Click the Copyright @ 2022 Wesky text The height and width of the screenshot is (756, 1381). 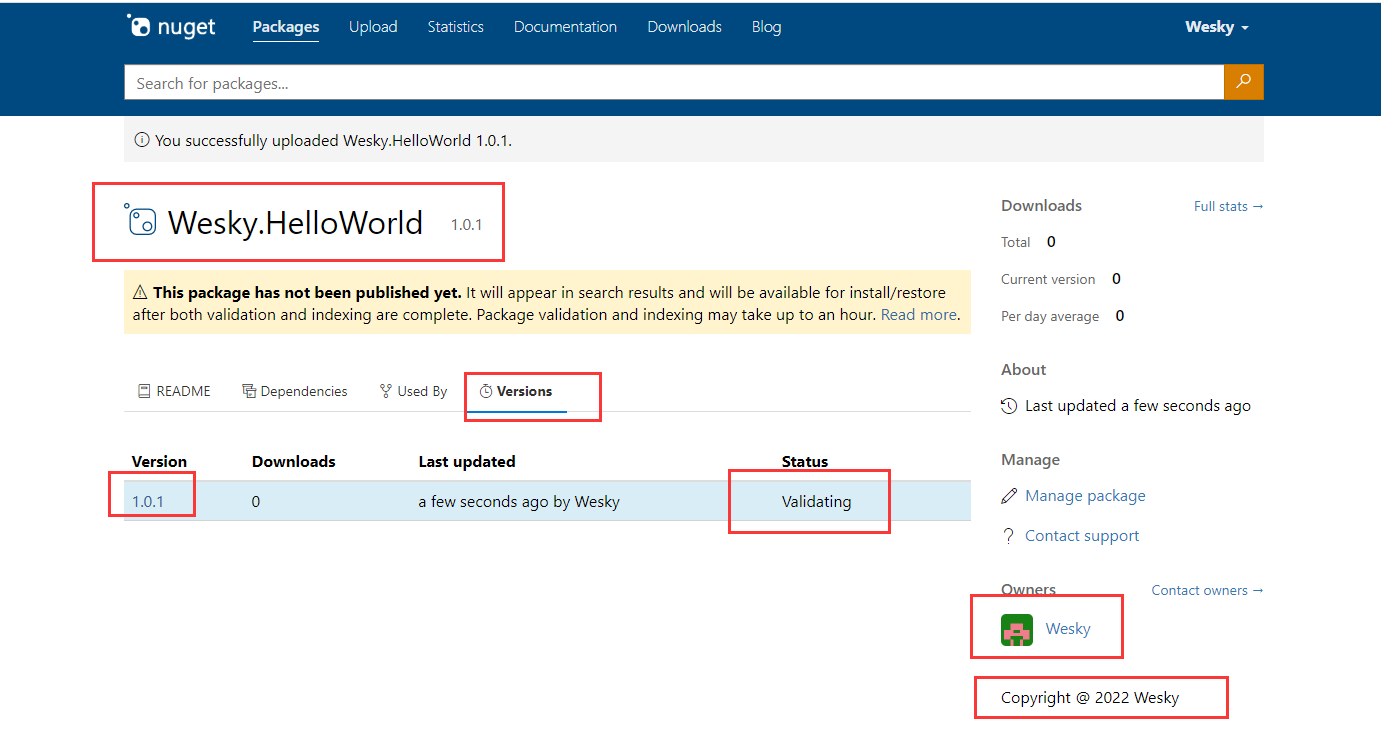(x=1090, y=698)
